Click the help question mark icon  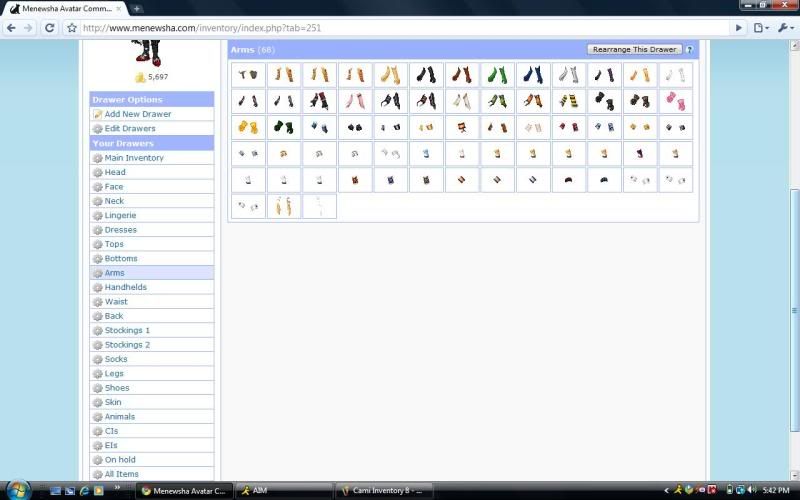pyautogui.click(x=689, y=49)
